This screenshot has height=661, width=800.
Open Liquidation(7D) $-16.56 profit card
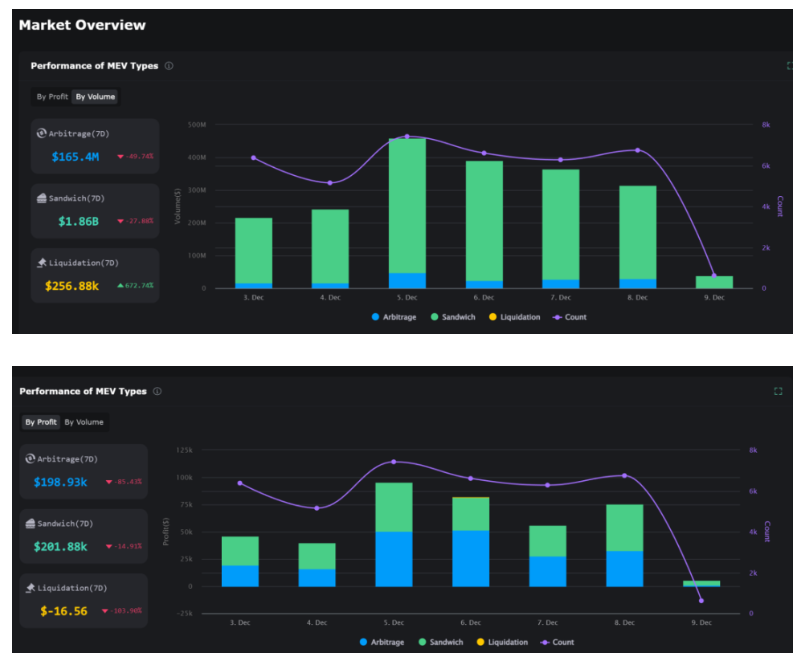coord(84,600)
